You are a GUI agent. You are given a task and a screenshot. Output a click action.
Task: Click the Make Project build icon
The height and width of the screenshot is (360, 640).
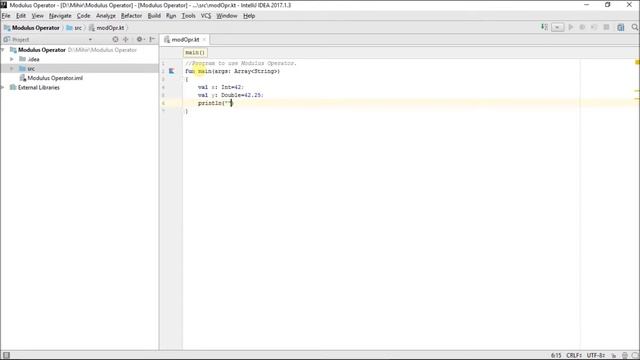(x=544, y=27)
